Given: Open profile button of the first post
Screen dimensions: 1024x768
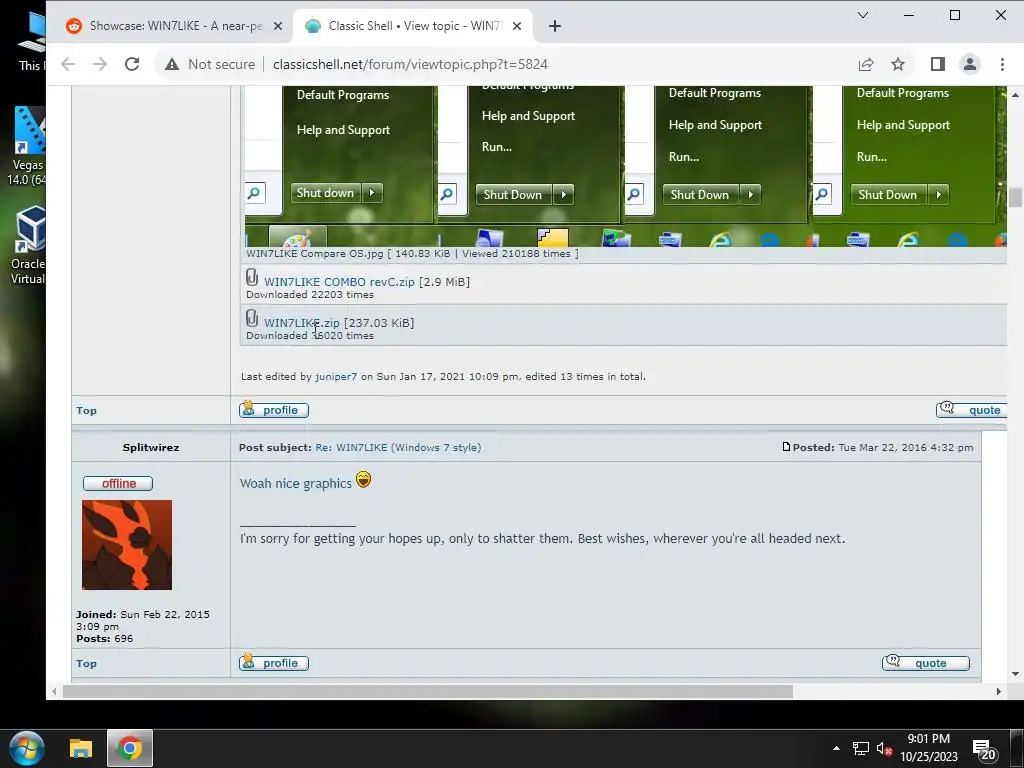Looking at the screenshot, I should pyautogui.click(x=274, y=410).
